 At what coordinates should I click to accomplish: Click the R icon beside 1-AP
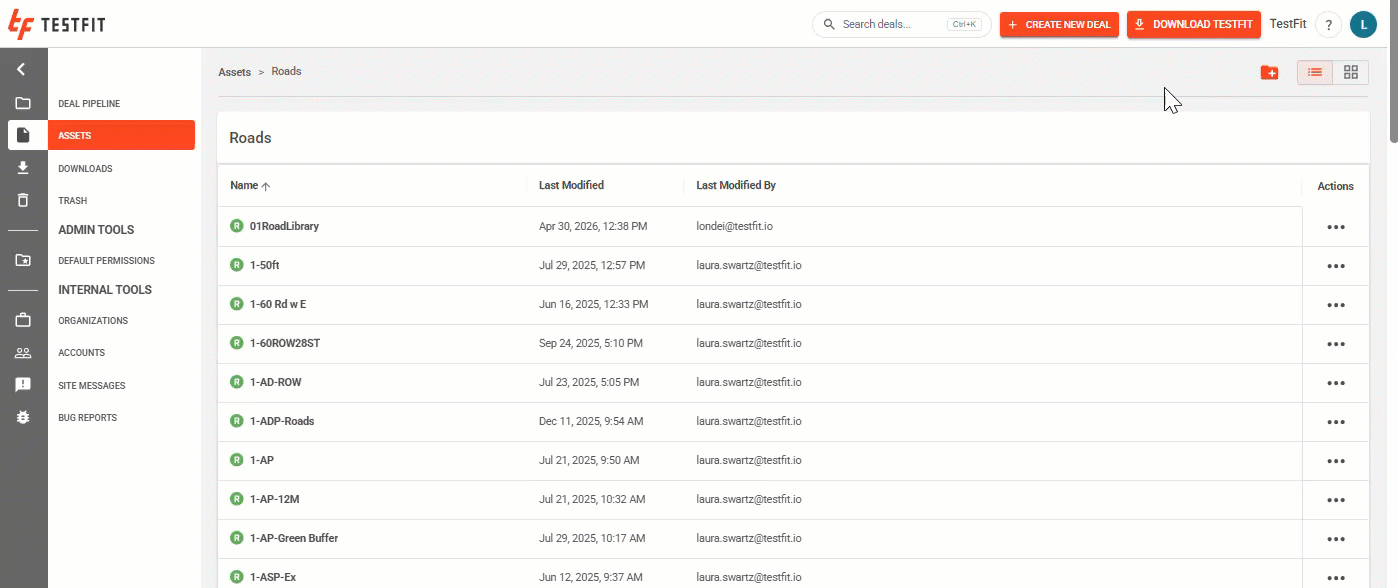tap(237, 460)
